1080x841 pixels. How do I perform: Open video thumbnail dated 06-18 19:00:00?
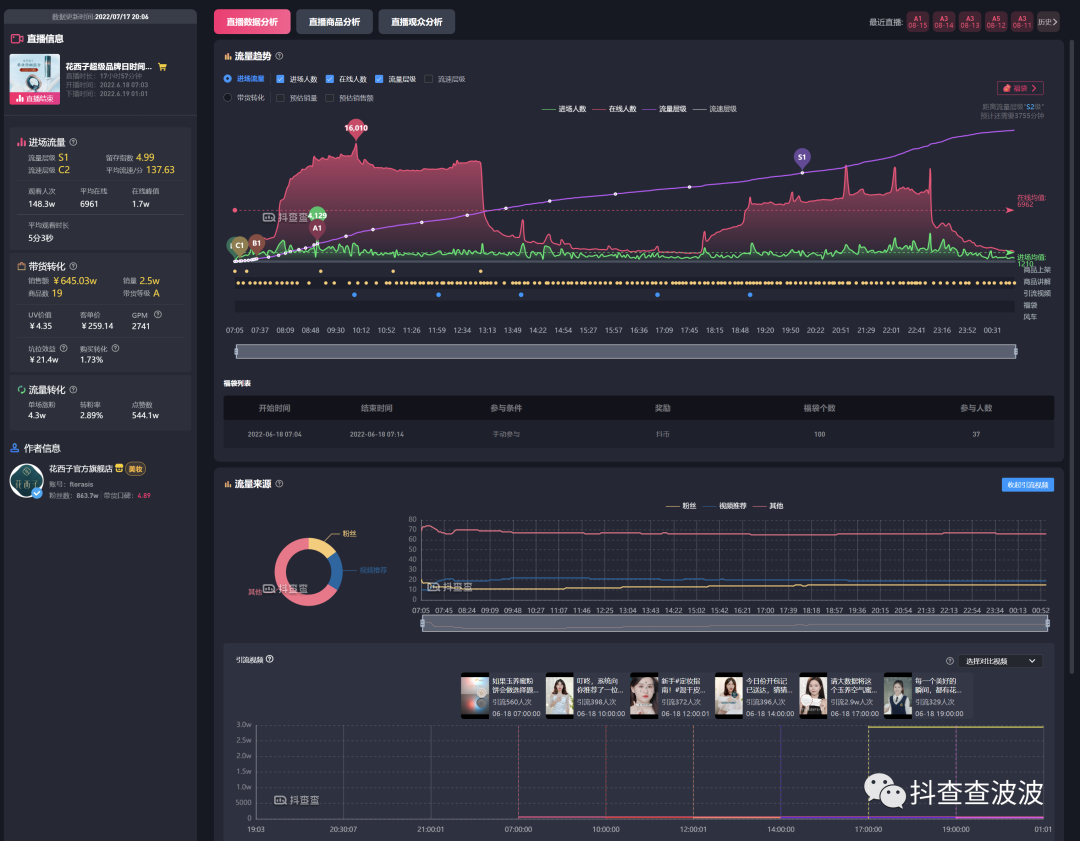(x=897, y=696)
